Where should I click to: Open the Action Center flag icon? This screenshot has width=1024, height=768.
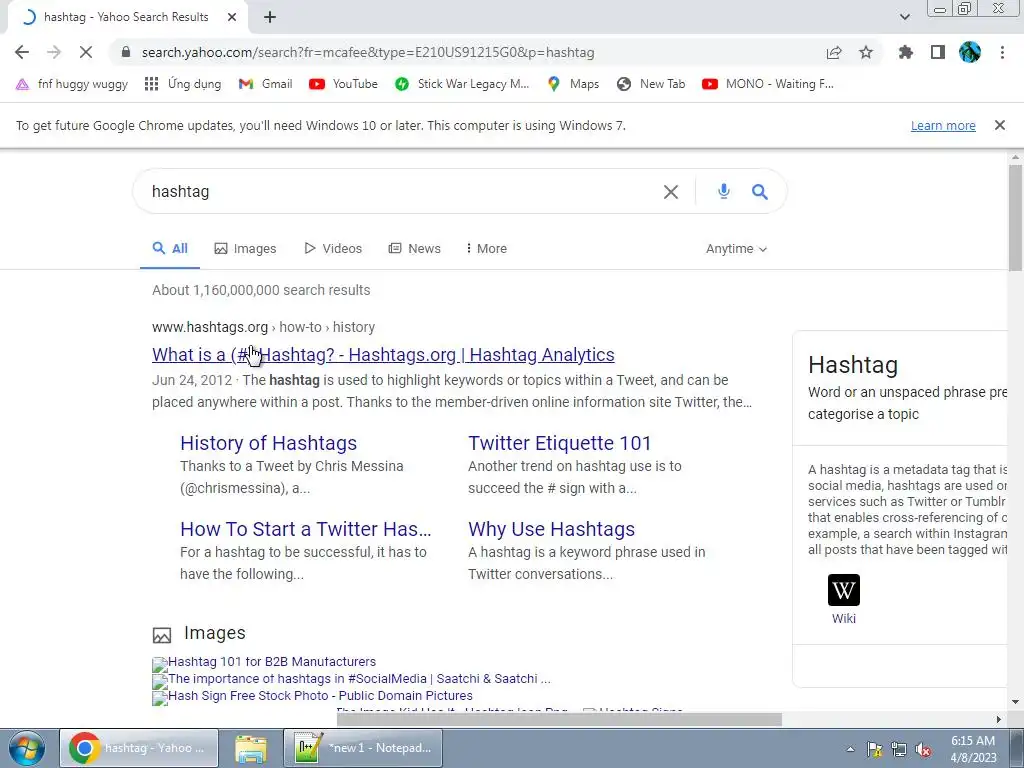tap(874, 750)
